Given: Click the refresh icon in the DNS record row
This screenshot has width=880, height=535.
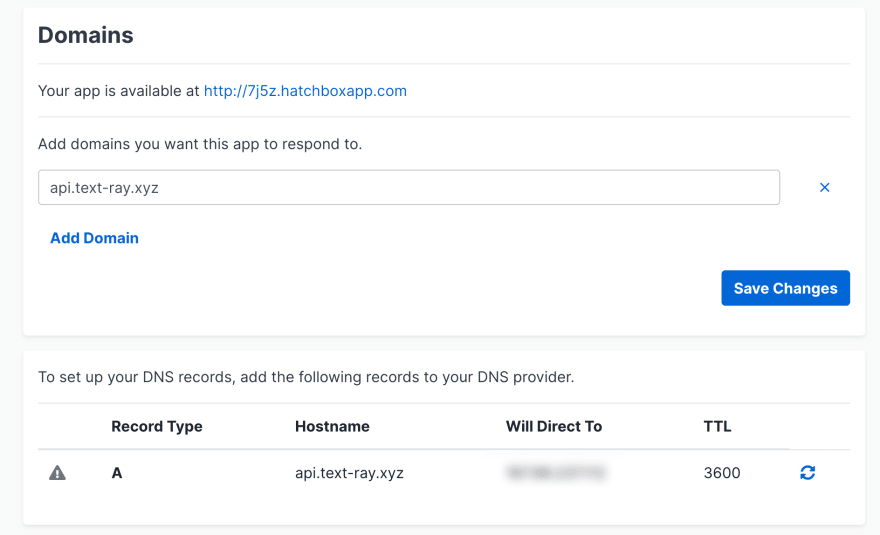Looking at the screenshot, I should point(808,473).
